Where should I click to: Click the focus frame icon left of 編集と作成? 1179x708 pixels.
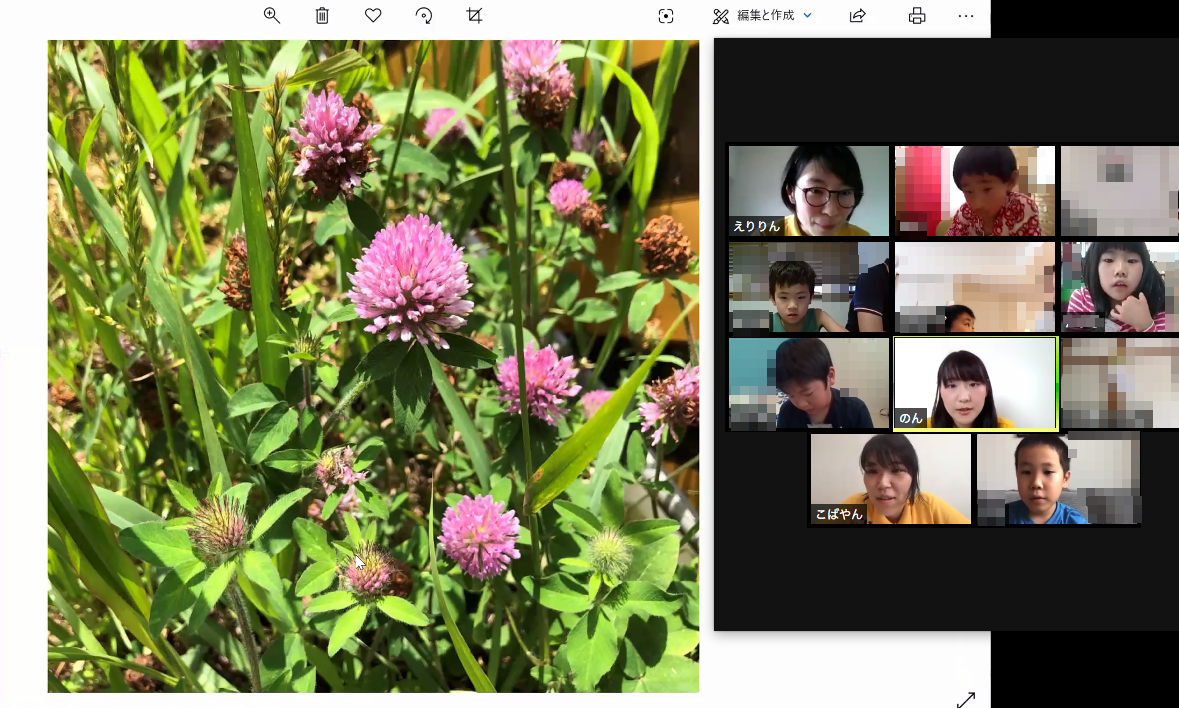coord(666,16)
